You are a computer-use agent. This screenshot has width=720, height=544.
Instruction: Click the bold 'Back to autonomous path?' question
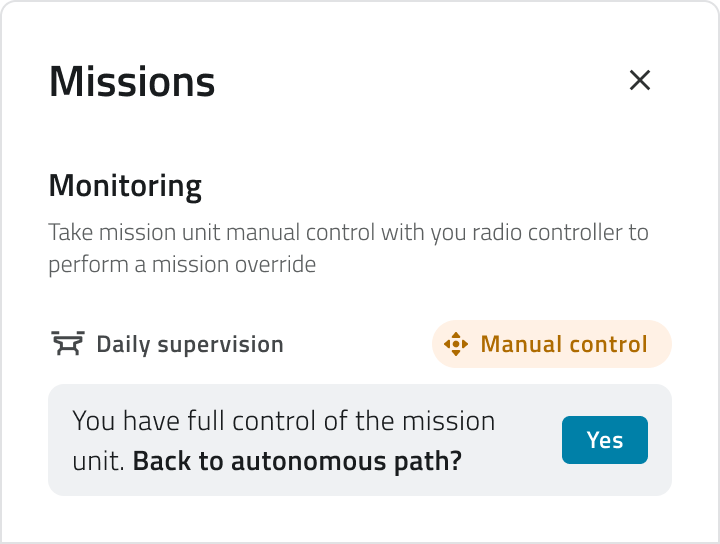tap(297, 462)
